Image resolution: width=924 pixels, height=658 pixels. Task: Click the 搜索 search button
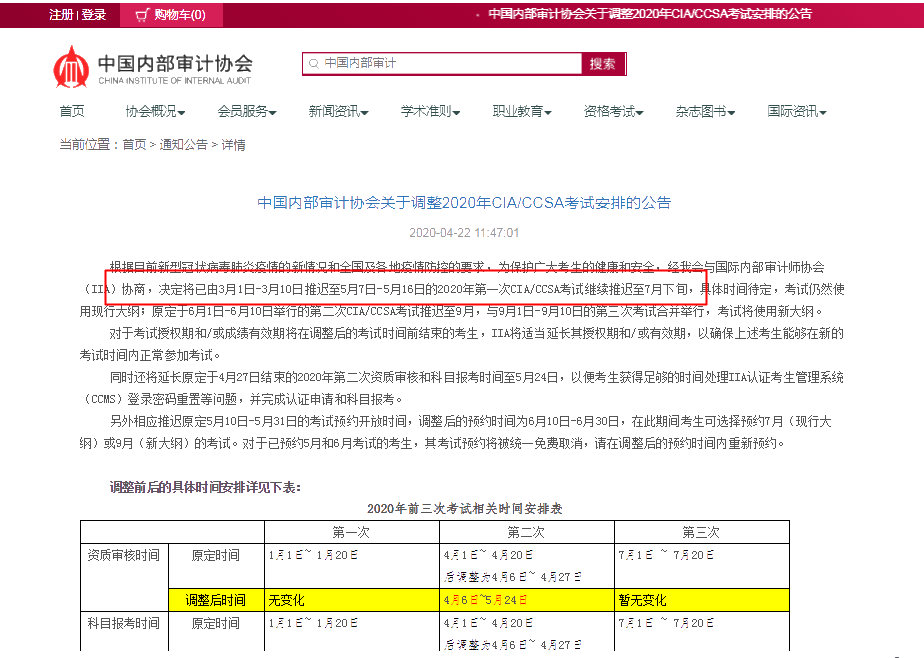coord(602,64)
